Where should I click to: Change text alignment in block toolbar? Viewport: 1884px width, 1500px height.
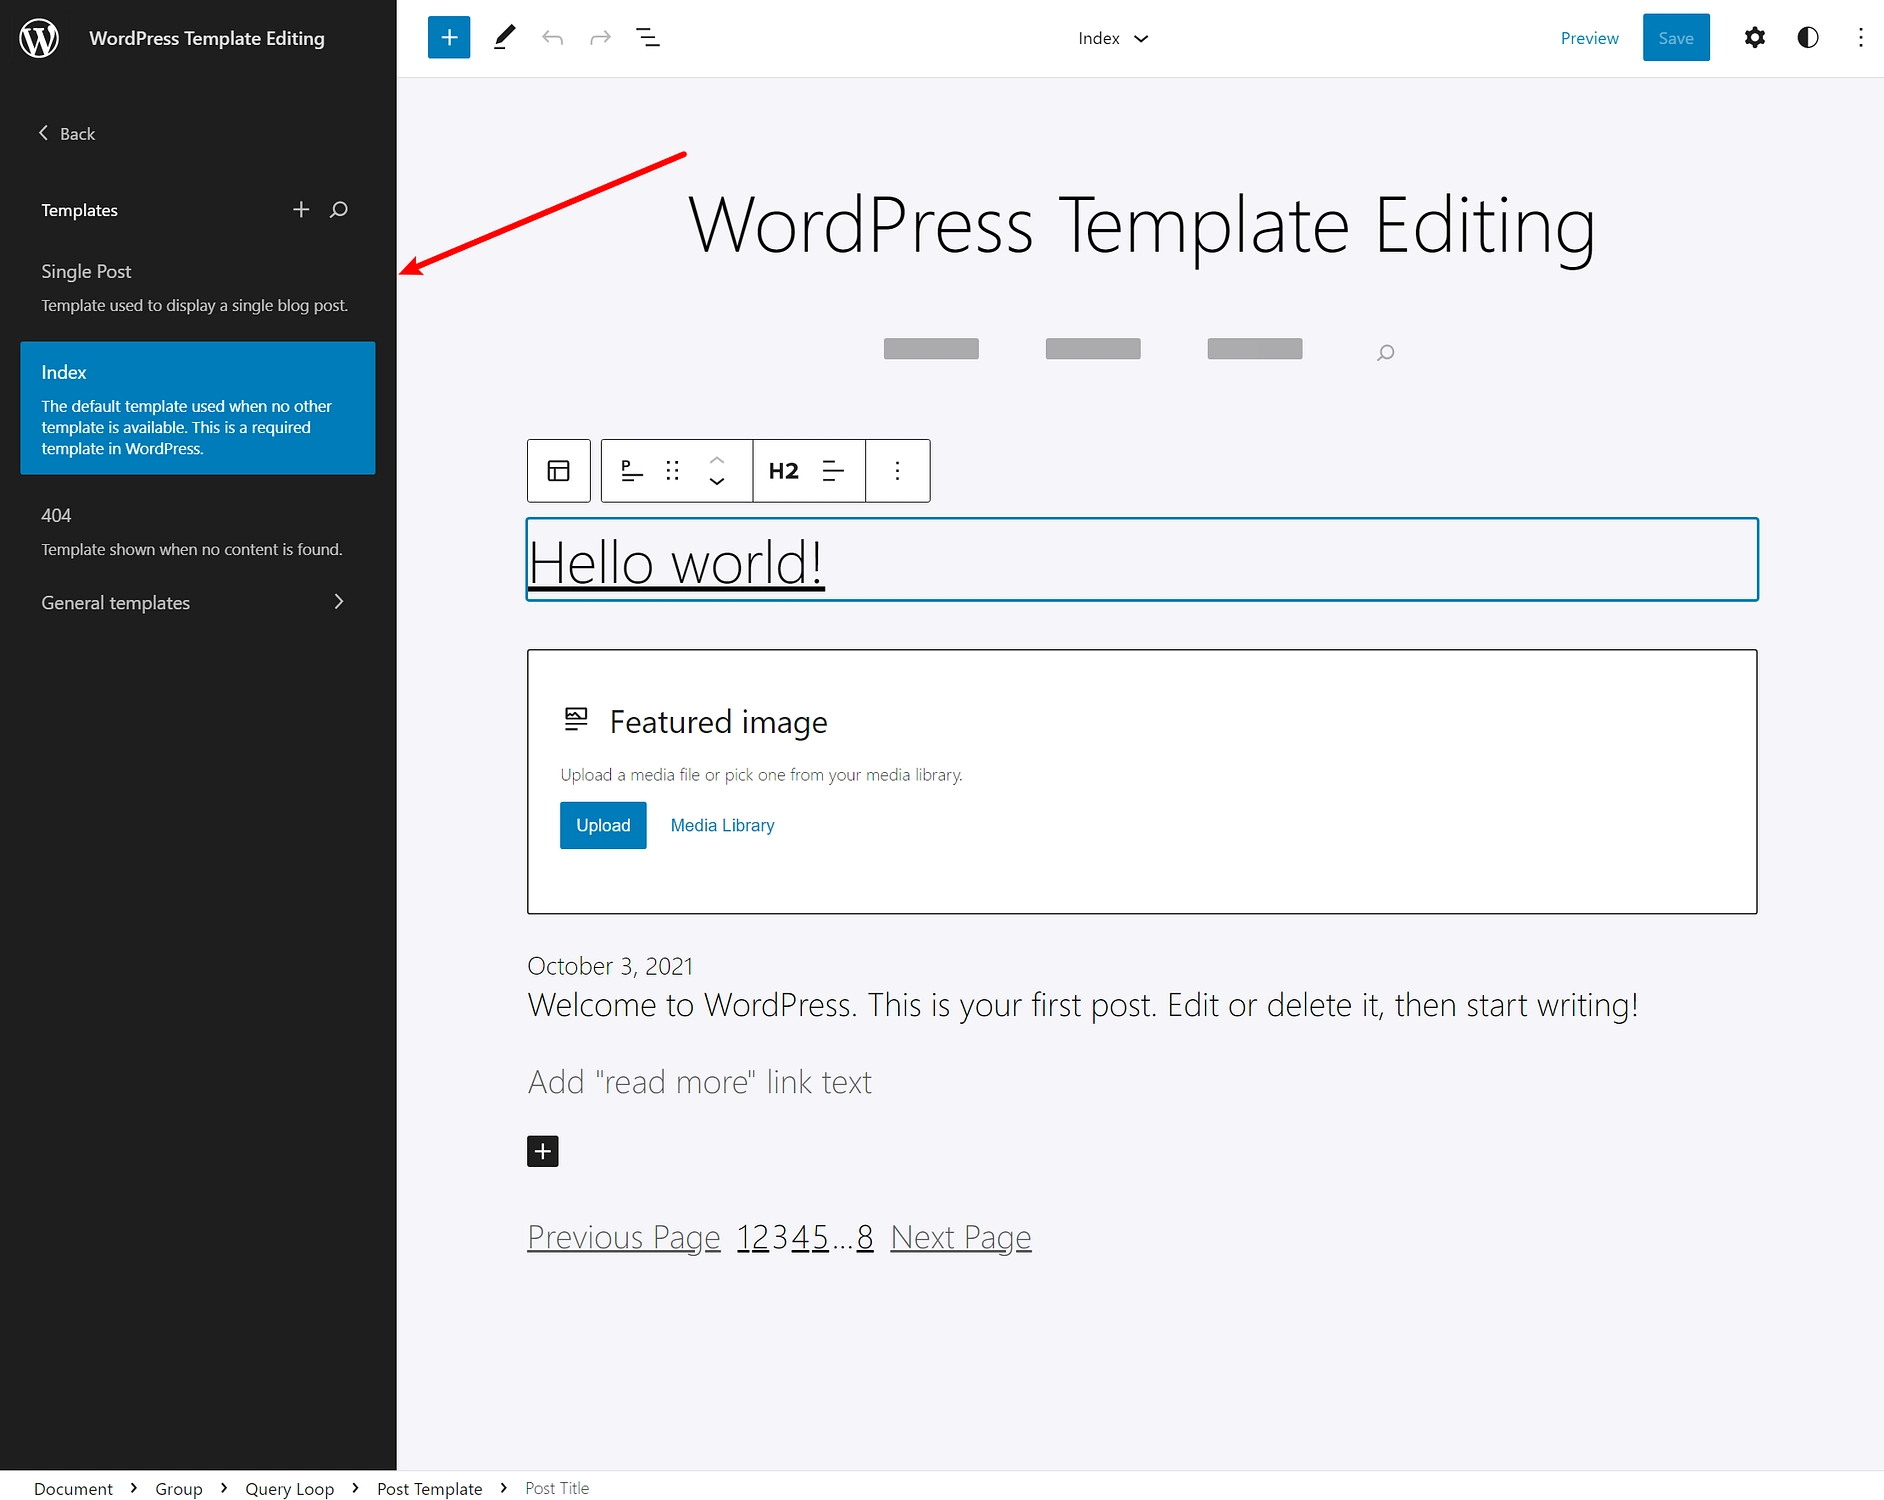[x=833, y=470]
